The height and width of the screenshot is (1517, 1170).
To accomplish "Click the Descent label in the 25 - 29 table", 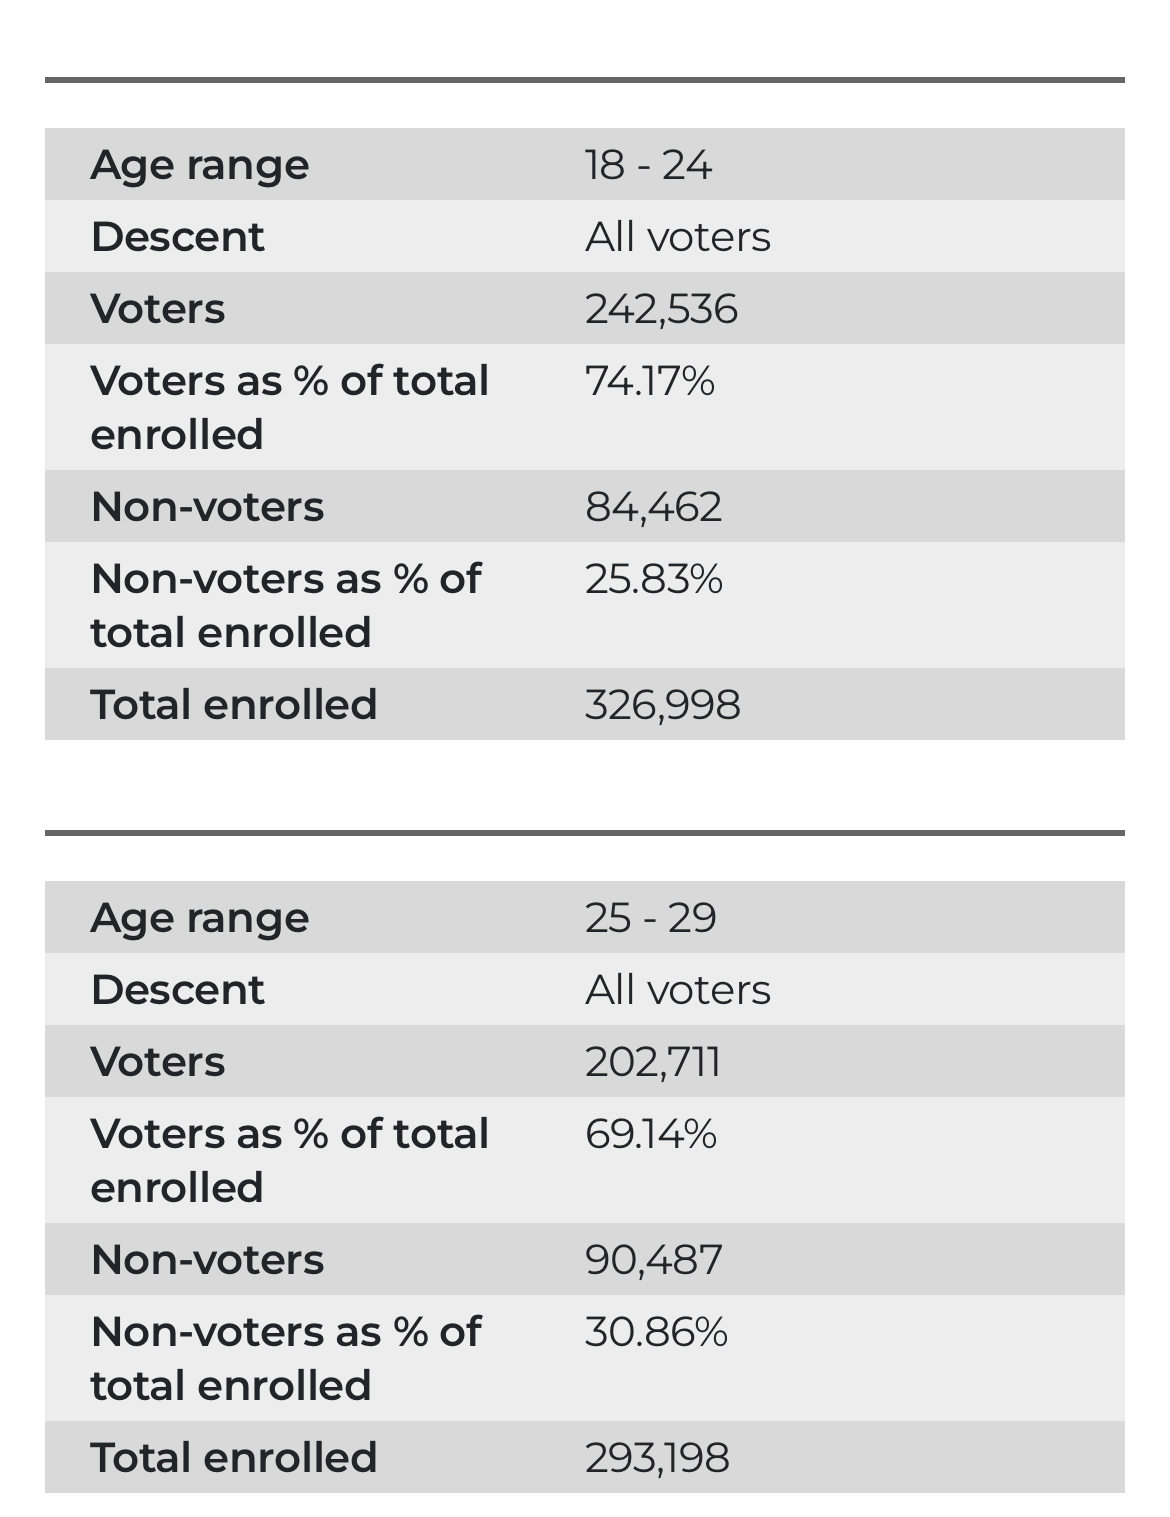I will pyautogui.click(x=177, y=990).
